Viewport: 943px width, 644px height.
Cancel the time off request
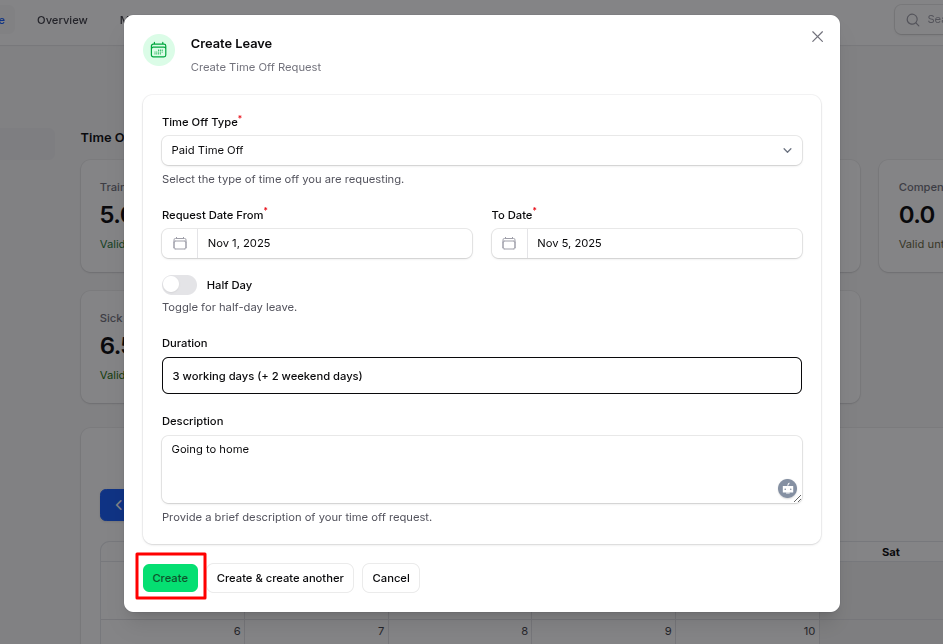[391, 578]
